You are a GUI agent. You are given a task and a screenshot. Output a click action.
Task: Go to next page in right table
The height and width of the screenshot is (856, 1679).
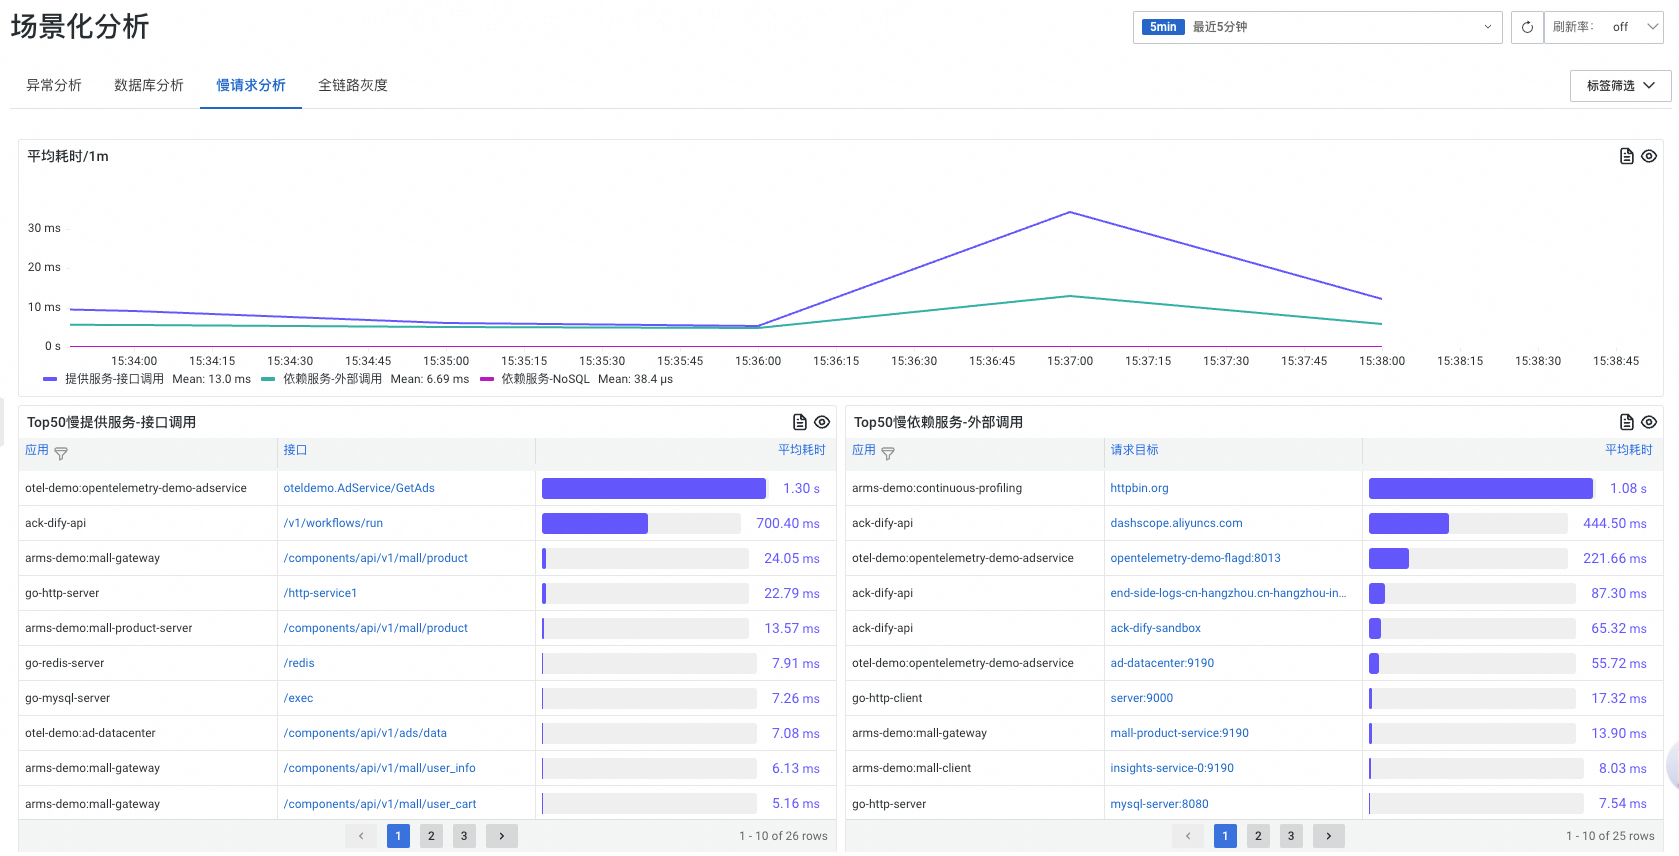(x=1328, y=836)
